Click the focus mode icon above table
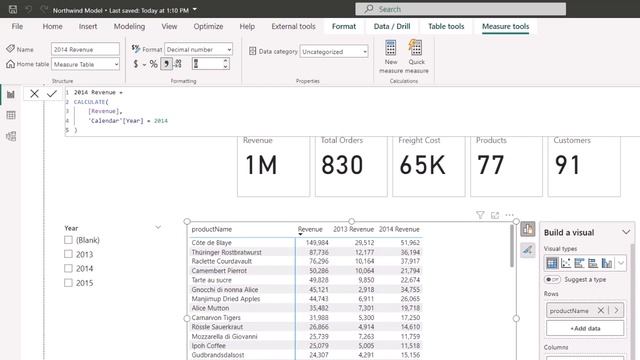This screenshot has height=360, width=640. click(495, 215)
